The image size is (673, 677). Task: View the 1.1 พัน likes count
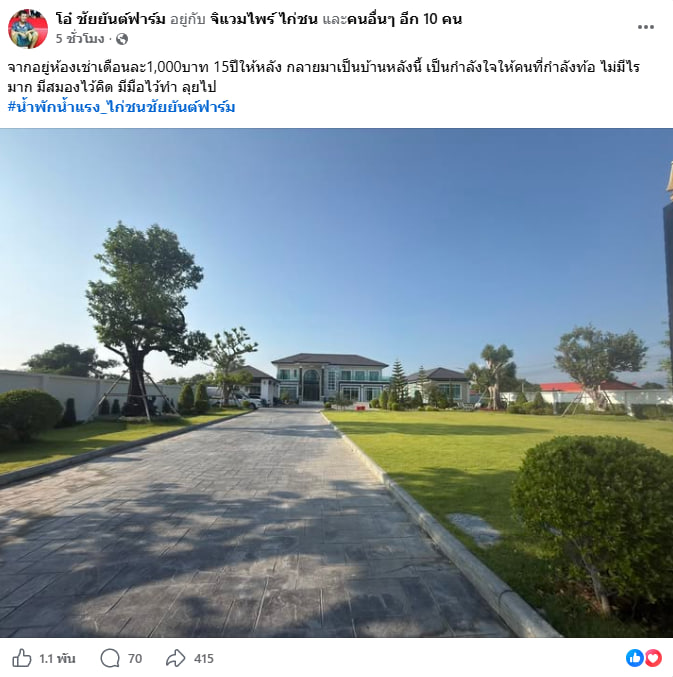point(57,659)
